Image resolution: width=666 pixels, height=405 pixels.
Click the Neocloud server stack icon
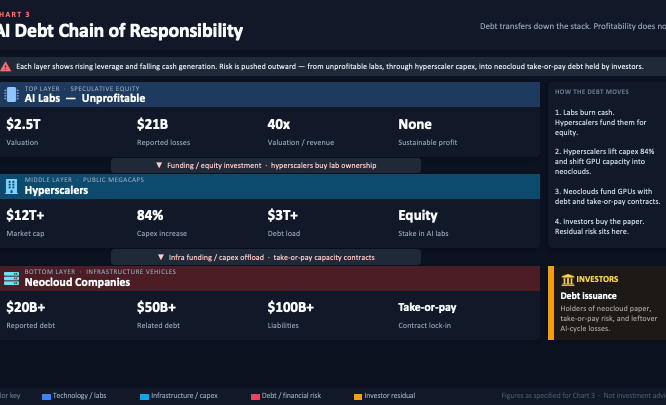pos(11,278)
